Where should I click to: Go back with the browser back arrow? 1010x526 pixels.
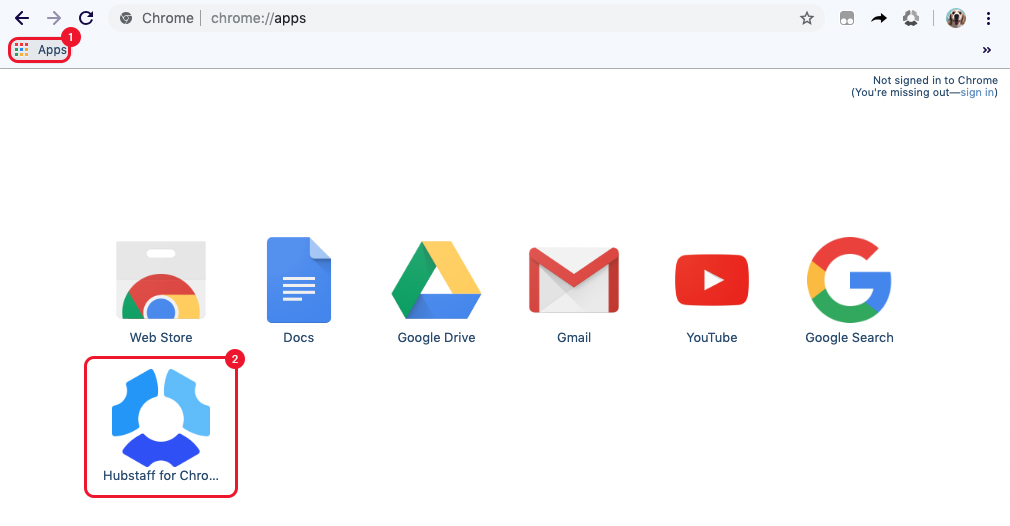[x=22, y=18]
